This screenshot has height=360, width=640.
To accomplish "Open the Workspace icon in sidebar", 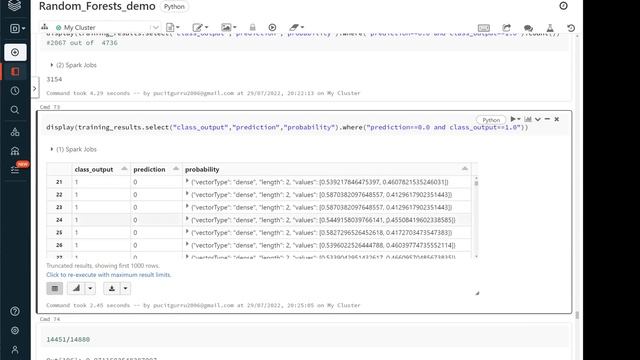I will [15, 71].
